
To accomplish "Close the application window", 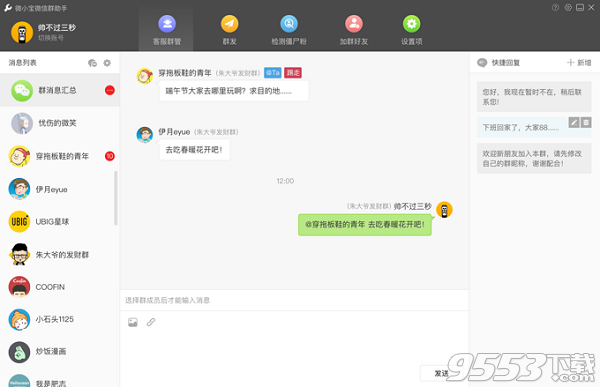I will tap(592, 7).
